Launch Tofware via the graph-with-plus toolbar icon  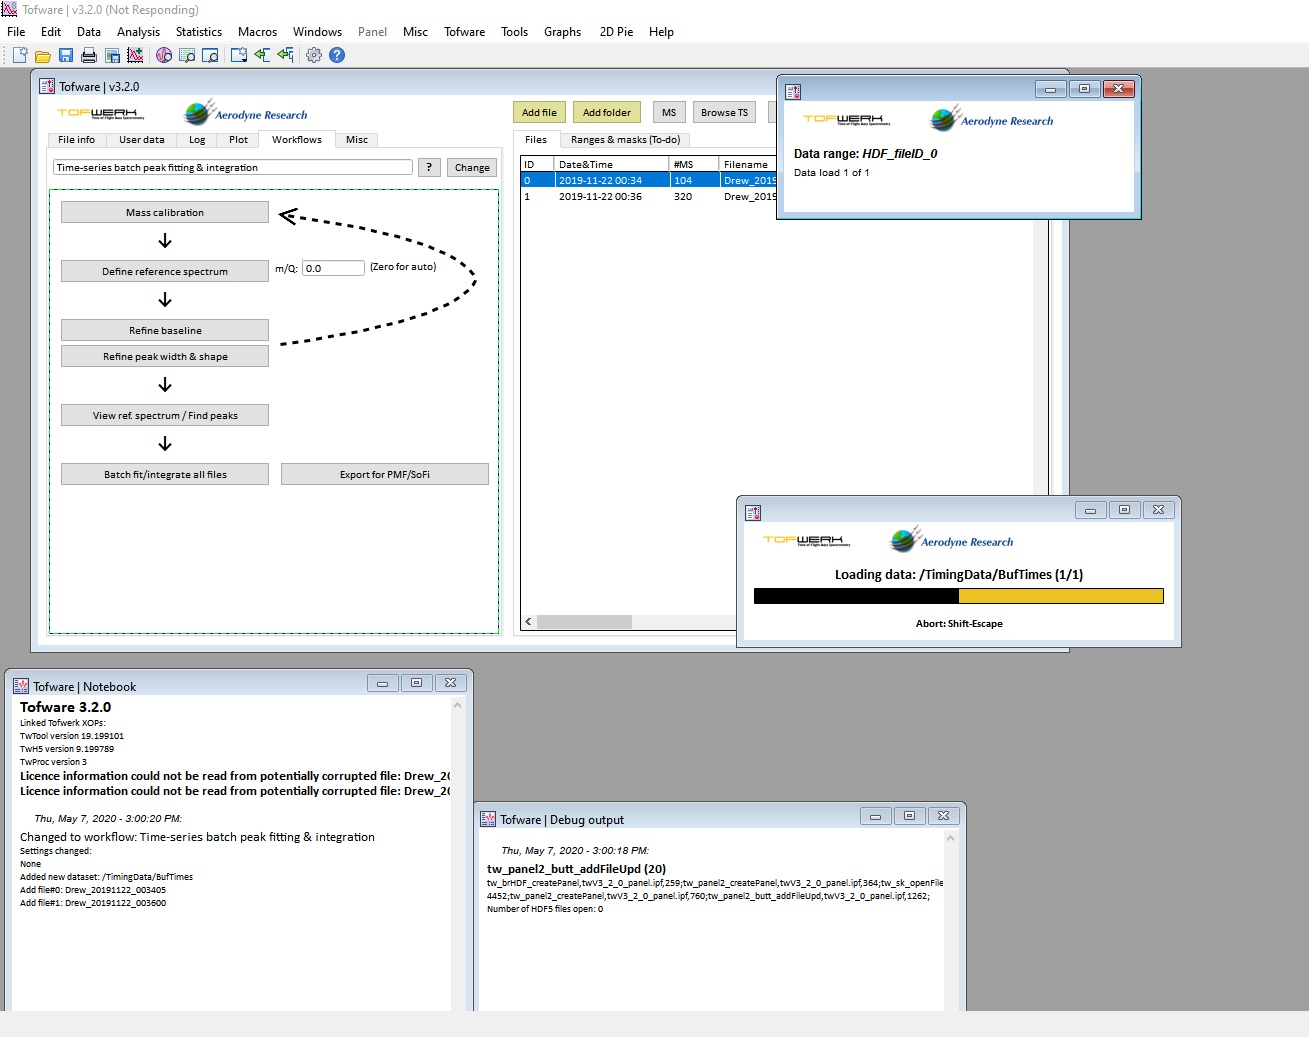tap(135, 55)
